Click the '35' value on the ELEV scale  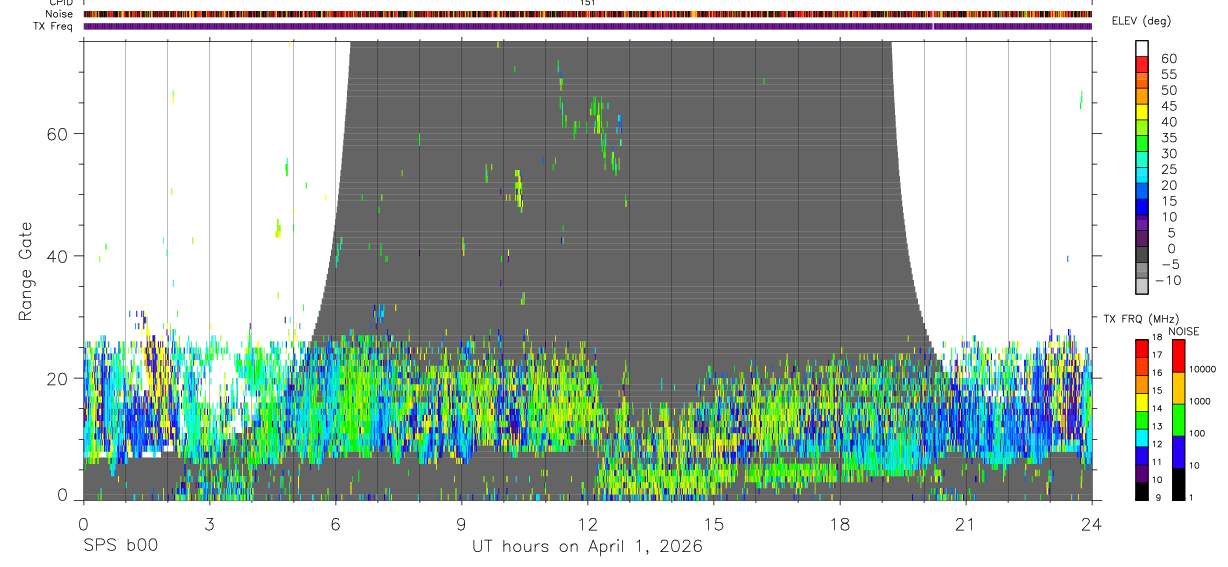coord(1169,138)
